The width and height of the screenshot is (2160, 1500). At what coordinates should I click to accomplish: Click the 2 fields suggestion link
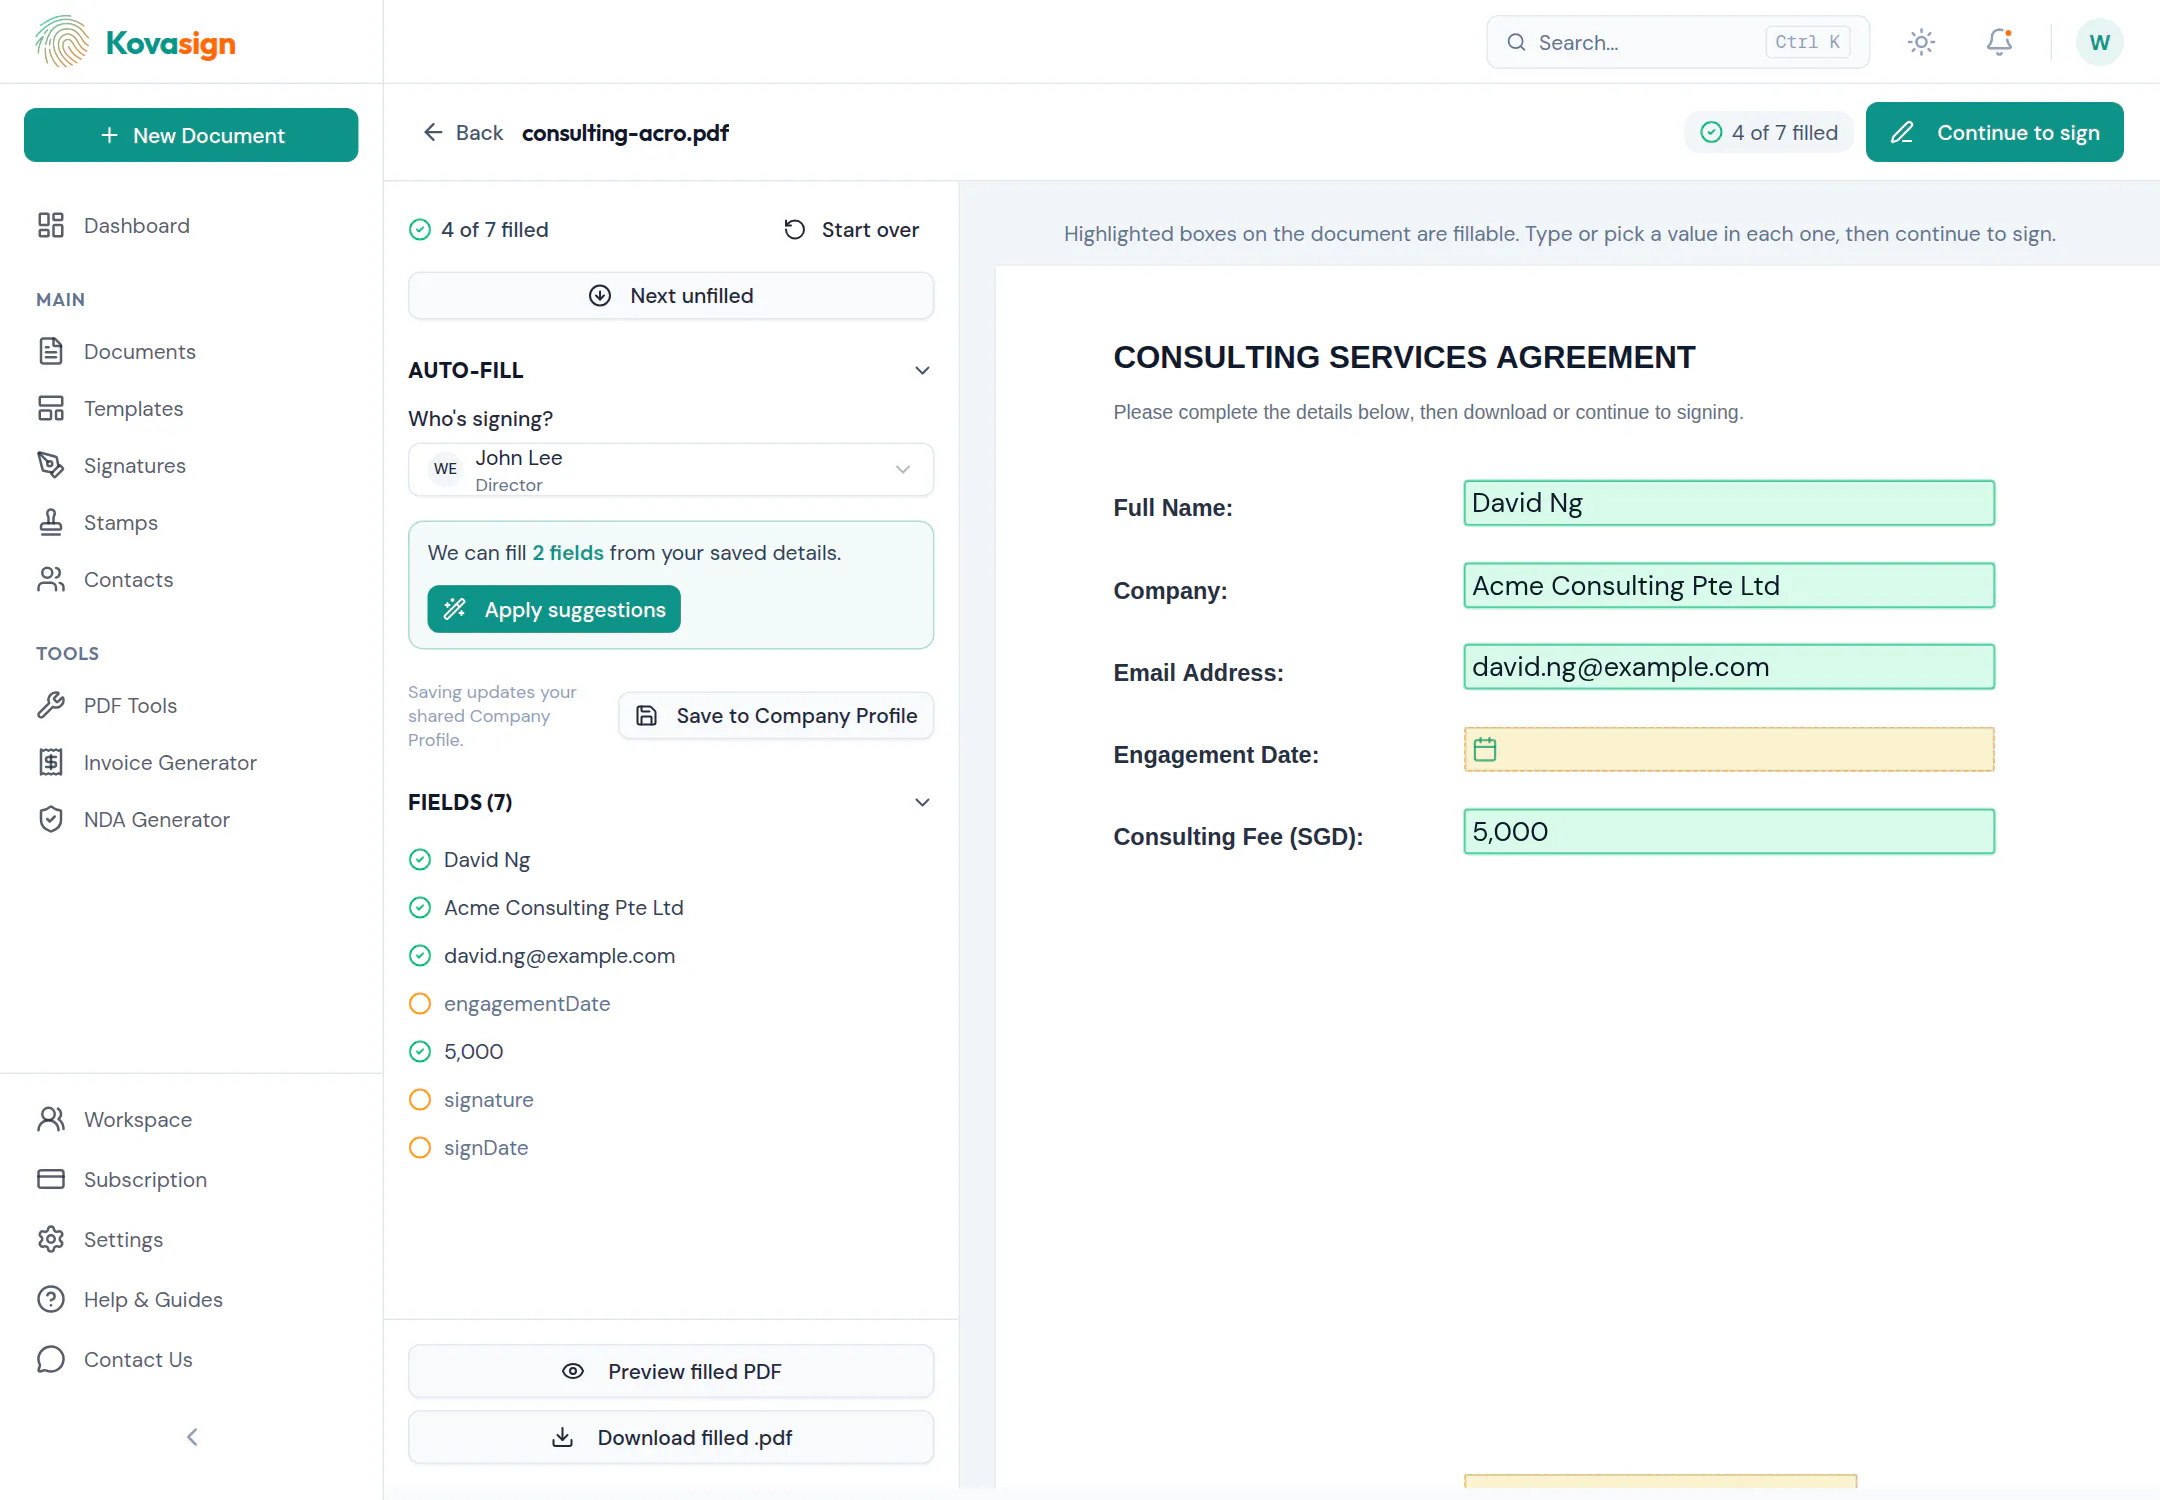coord(568,553)
